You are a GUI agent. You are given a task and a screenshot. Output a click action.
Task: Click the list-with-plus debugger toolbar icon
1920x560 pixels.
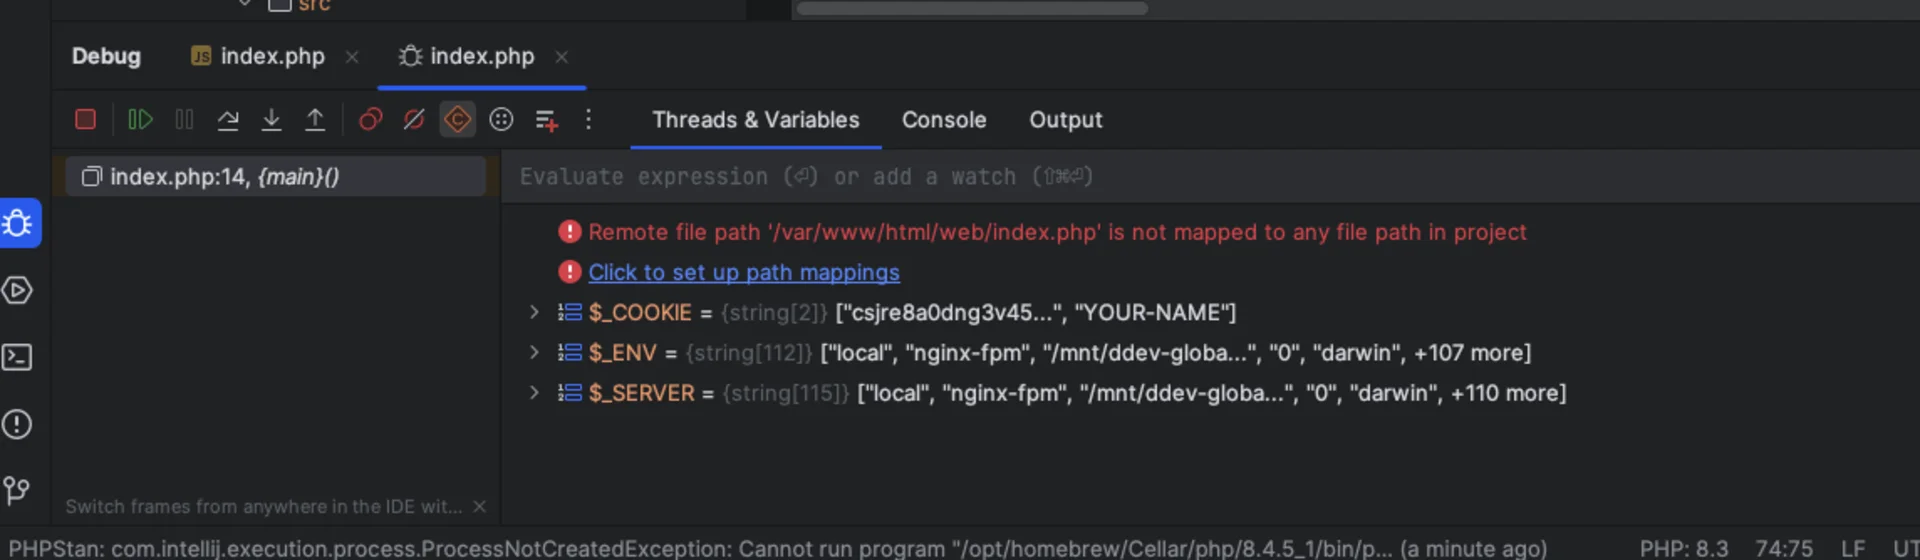coord(546,120)
